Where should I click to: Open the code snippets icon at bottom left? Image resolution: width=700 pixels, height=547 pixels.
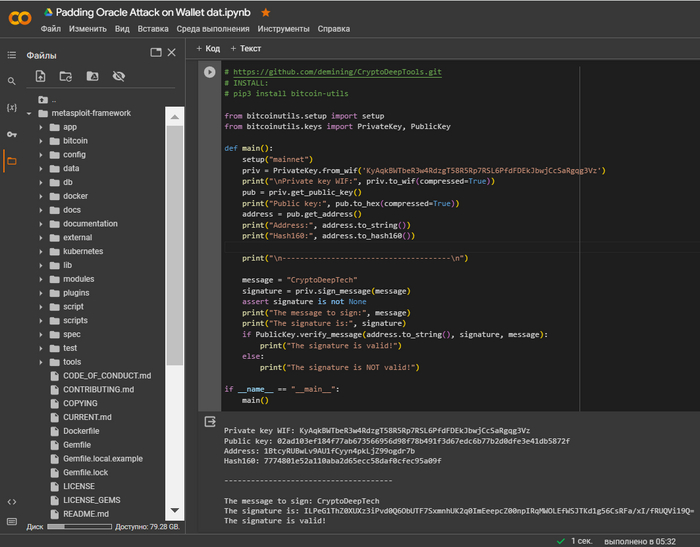[x=12, y=501]
